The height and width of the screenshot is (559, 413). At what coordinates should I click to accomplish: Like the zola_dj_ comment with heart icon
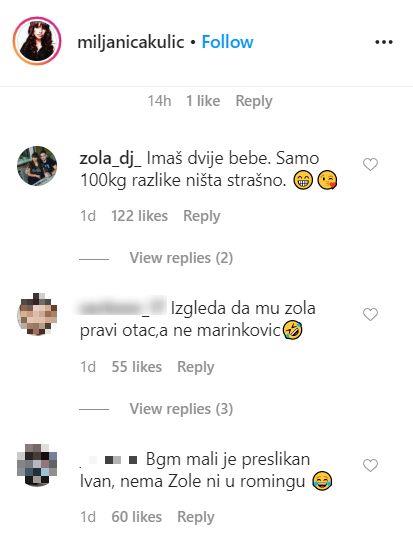[370, 164]
